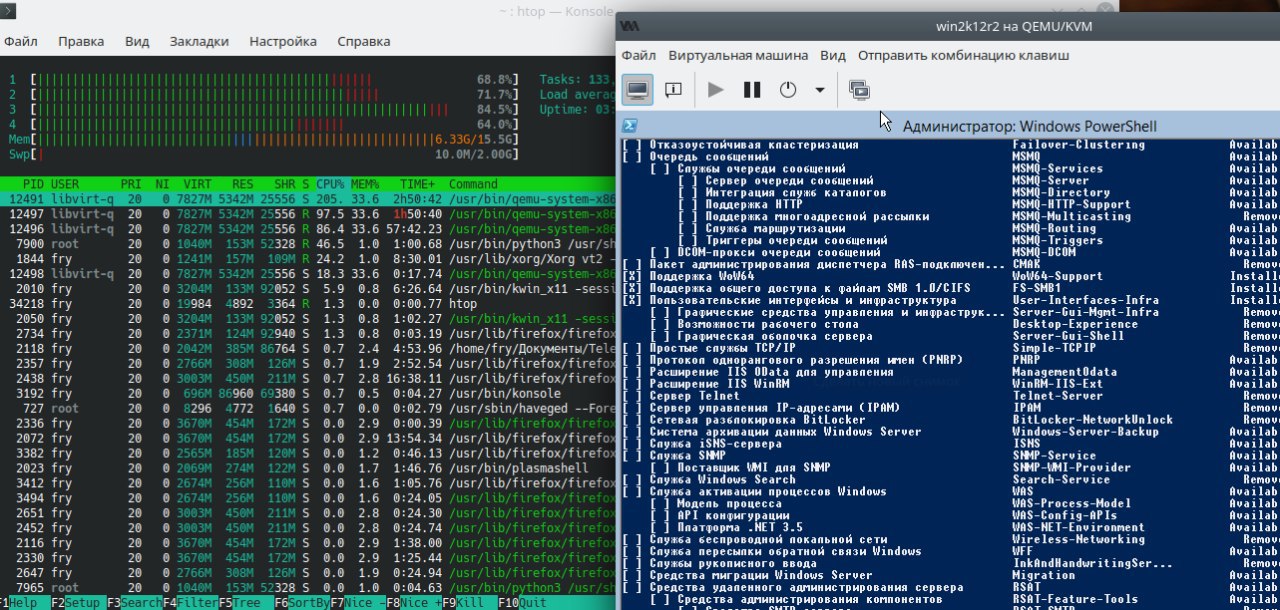Sort htop by RES column header
The height and width of the screenshot is (610, 1280).
243,184
